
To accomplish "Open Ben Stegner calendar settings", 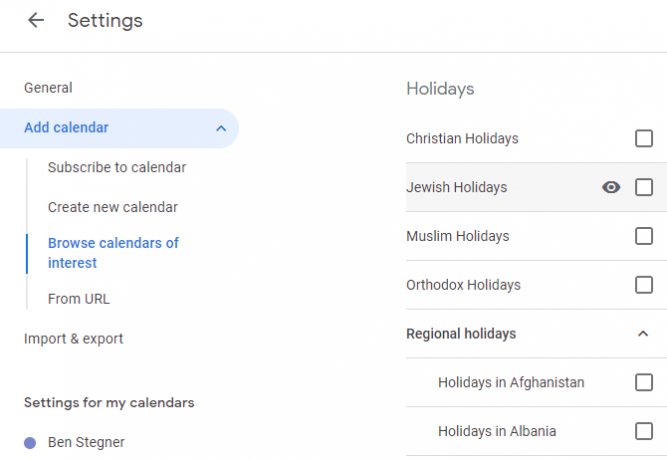I will [86, 443].
